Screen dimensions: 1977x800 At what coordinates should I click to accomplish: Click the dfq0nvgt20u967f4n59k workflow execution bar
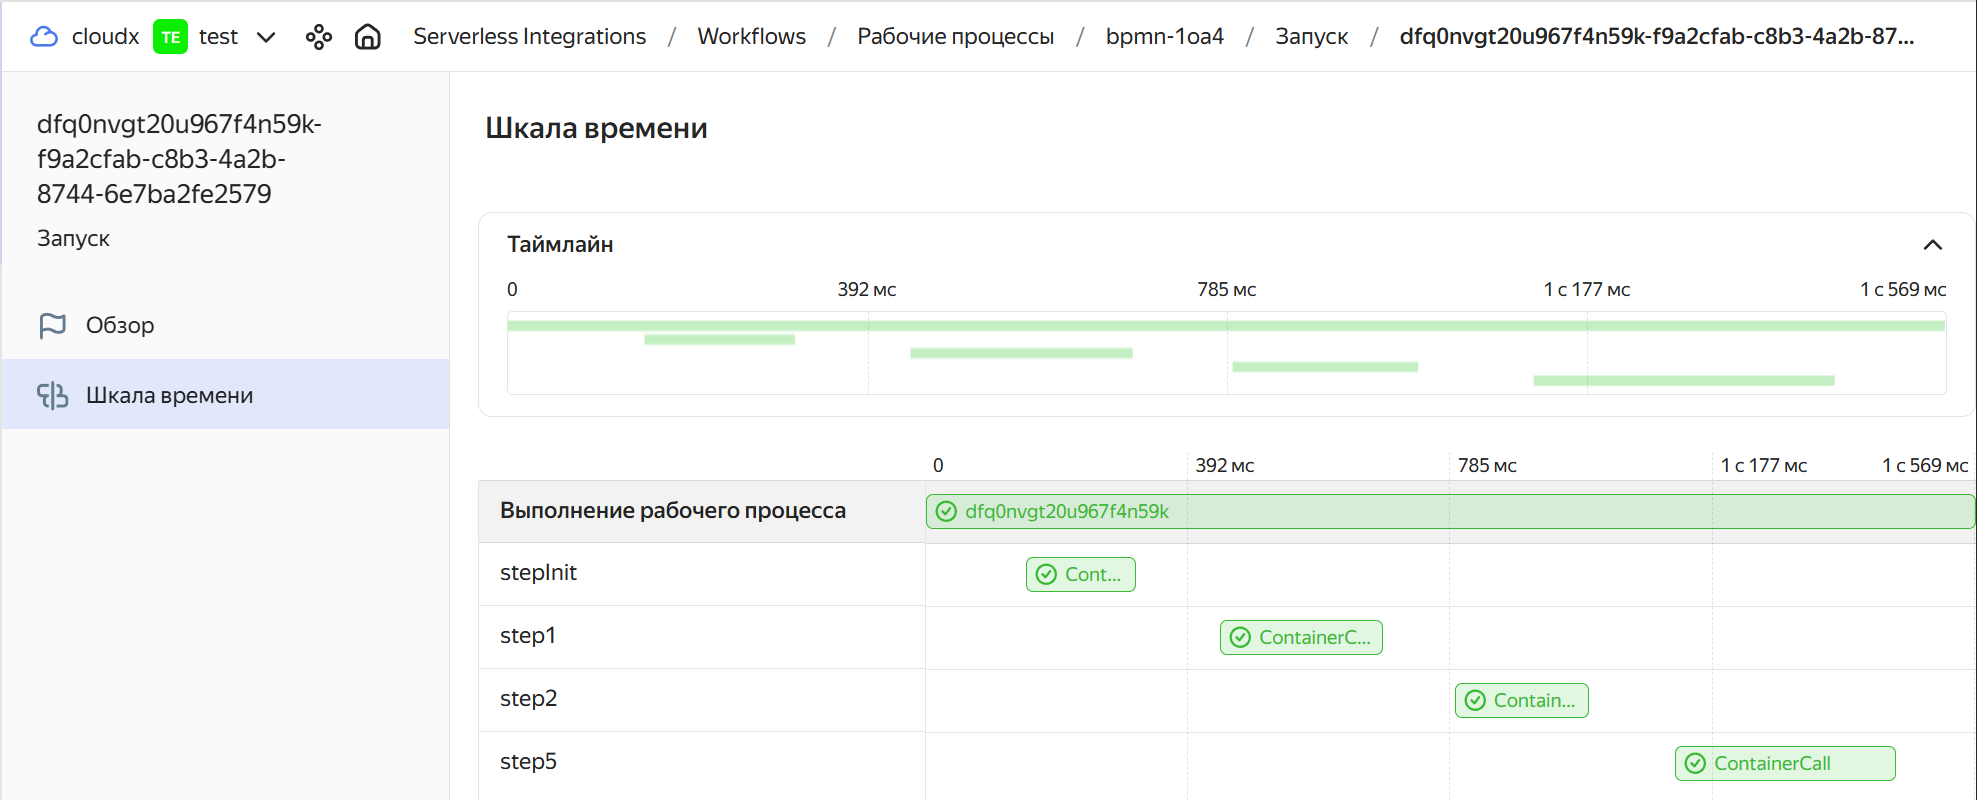1449,512
